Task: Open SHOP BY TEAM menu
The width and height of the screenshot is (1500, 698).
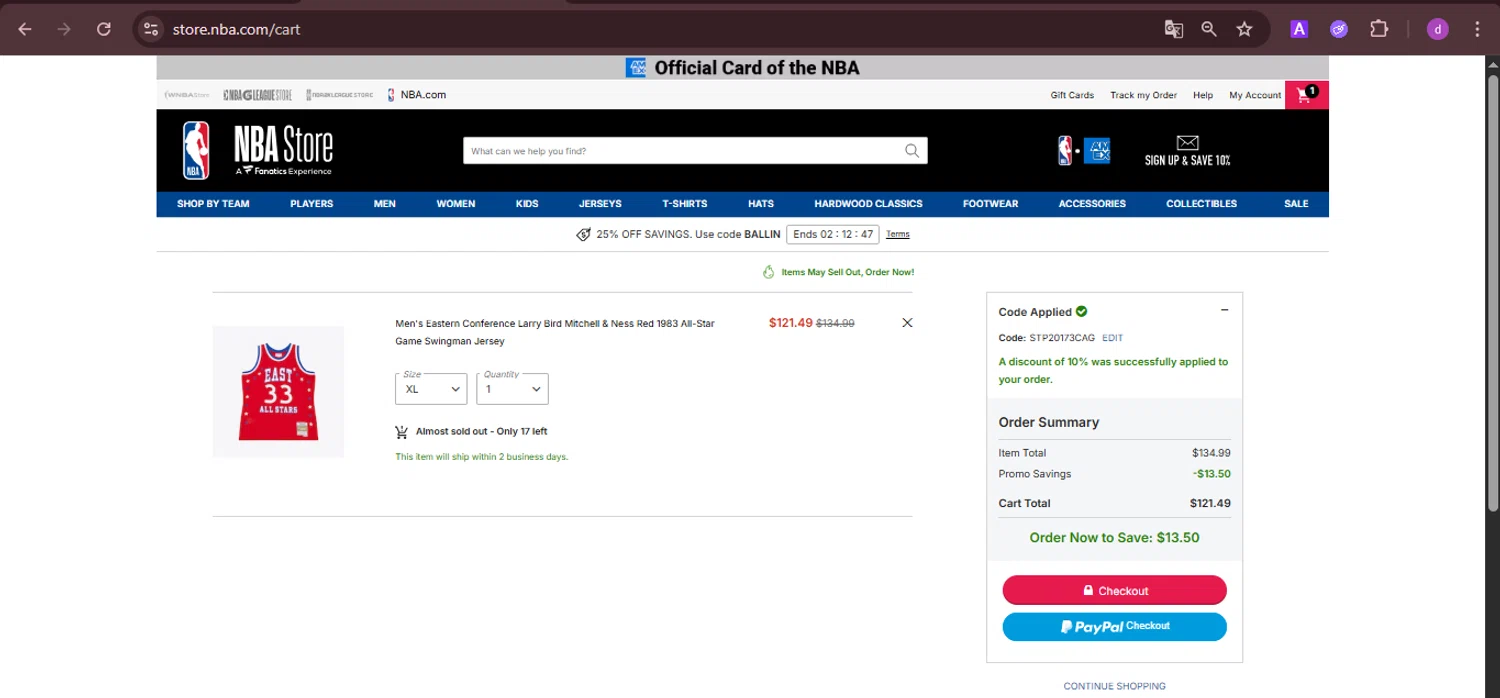Action: (x=213, y=204)
